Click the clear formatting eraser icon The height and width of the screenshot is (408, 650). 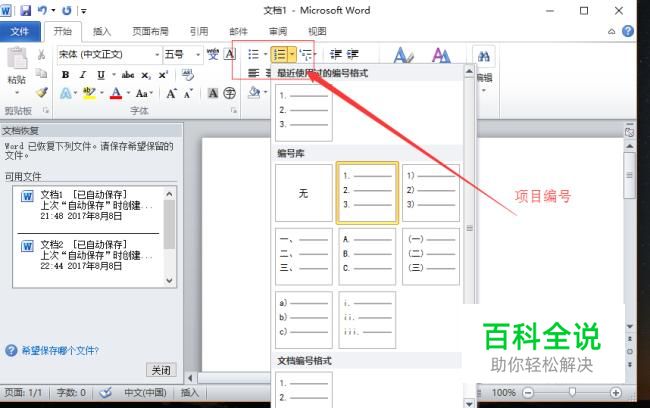[x=188, y=75]
